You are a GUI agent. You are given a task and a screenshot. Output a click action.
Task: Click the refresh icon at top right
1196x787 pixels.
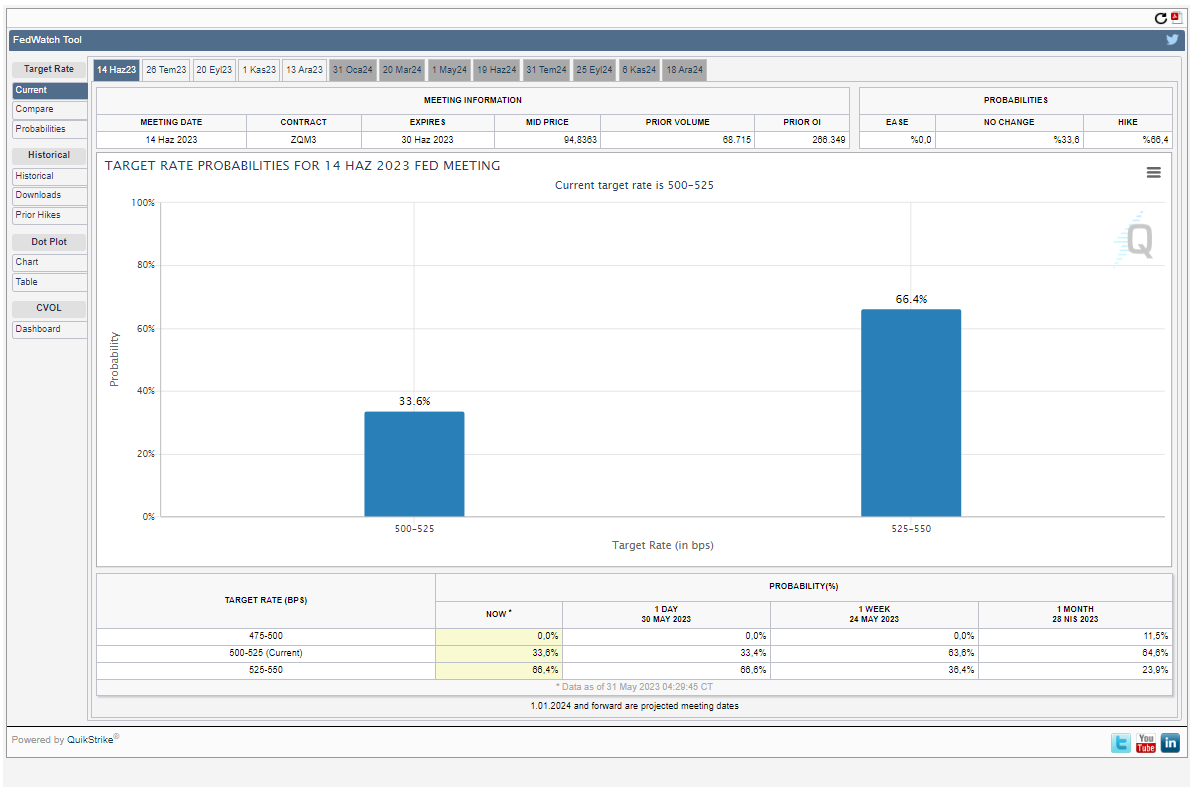pyautogui.click(x=1160, y=18)
